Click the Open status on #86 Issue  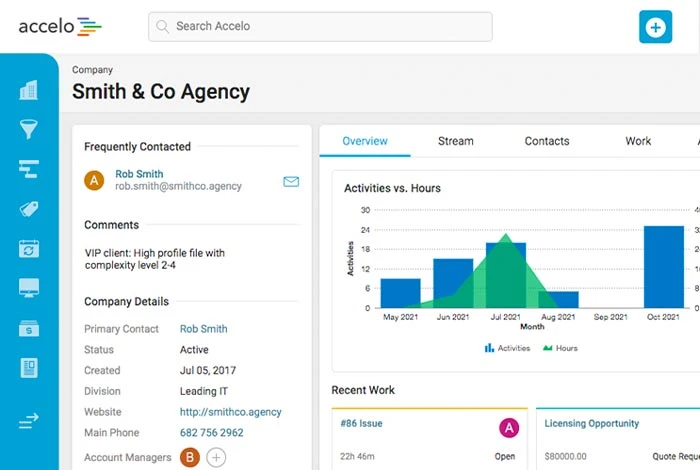[x=505, y=456]
